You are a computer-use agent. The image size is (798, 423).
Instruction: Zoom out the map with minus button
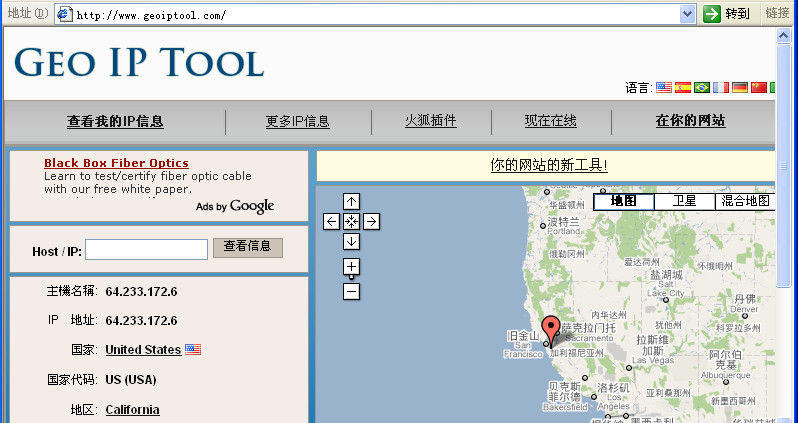point(351,292)
